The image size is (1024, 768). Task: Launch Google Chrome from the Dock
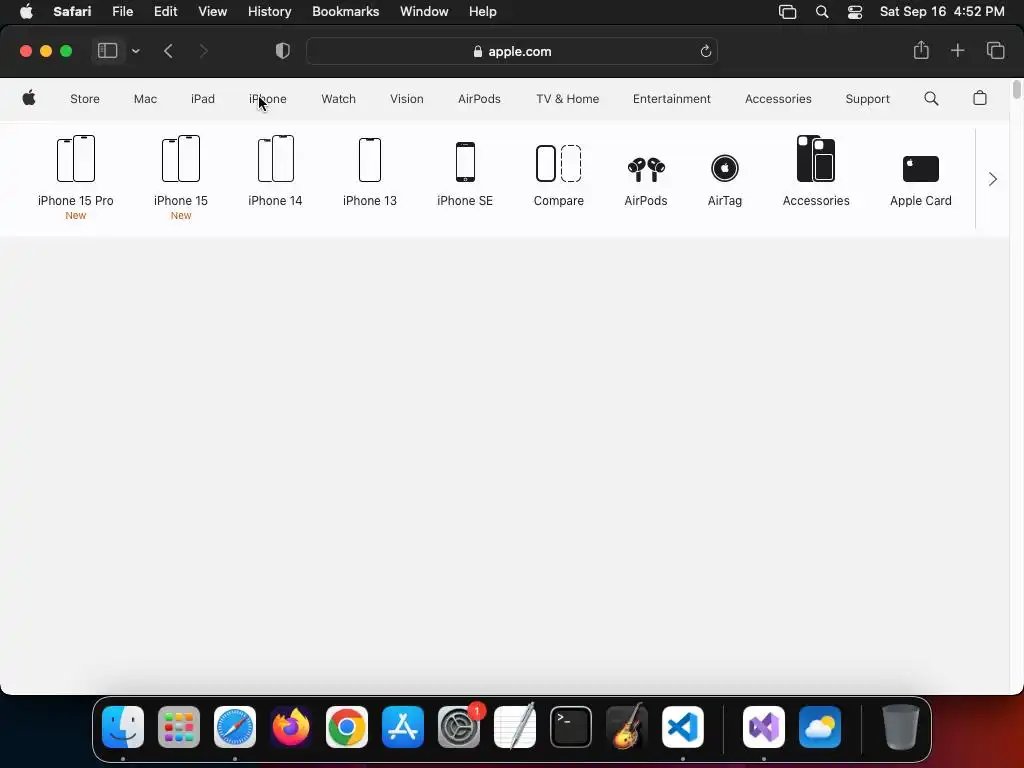347,727
